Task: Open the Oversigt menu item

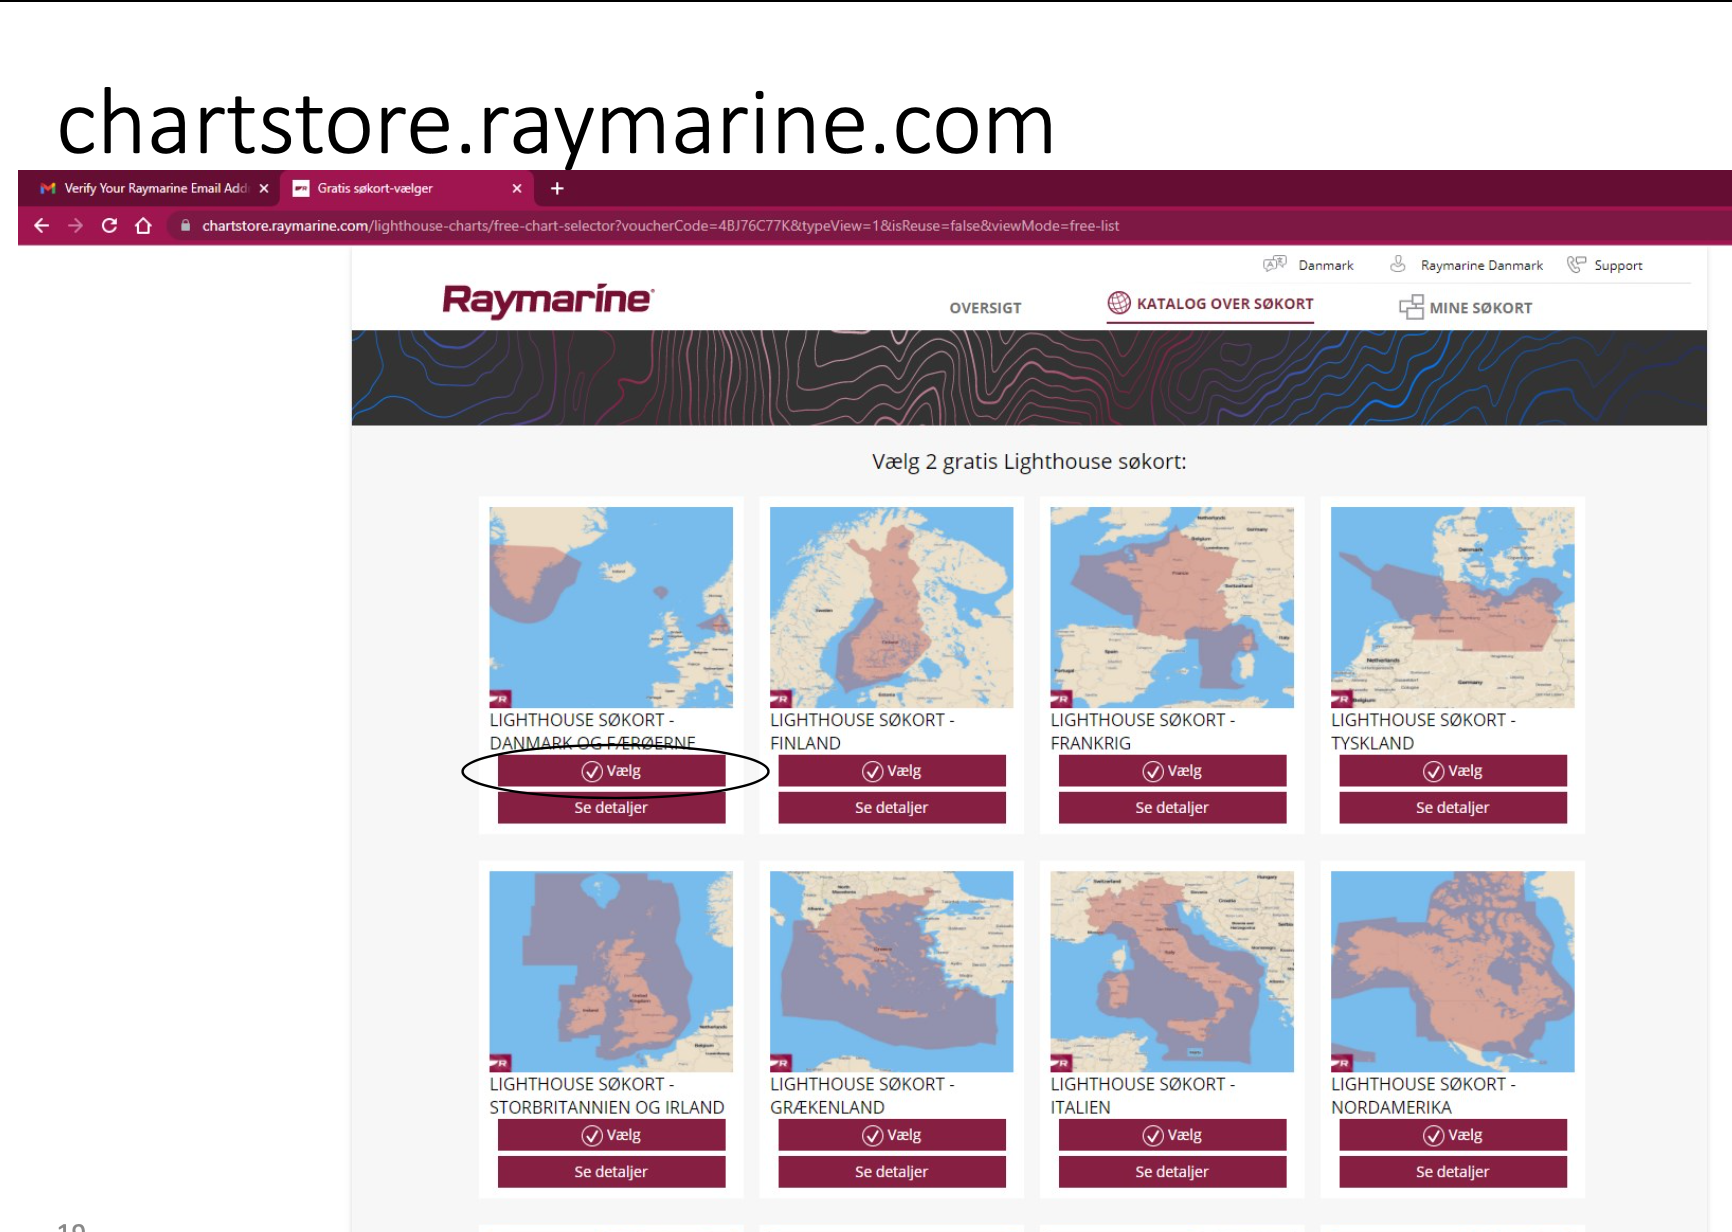Action: [x=985, y=308]
